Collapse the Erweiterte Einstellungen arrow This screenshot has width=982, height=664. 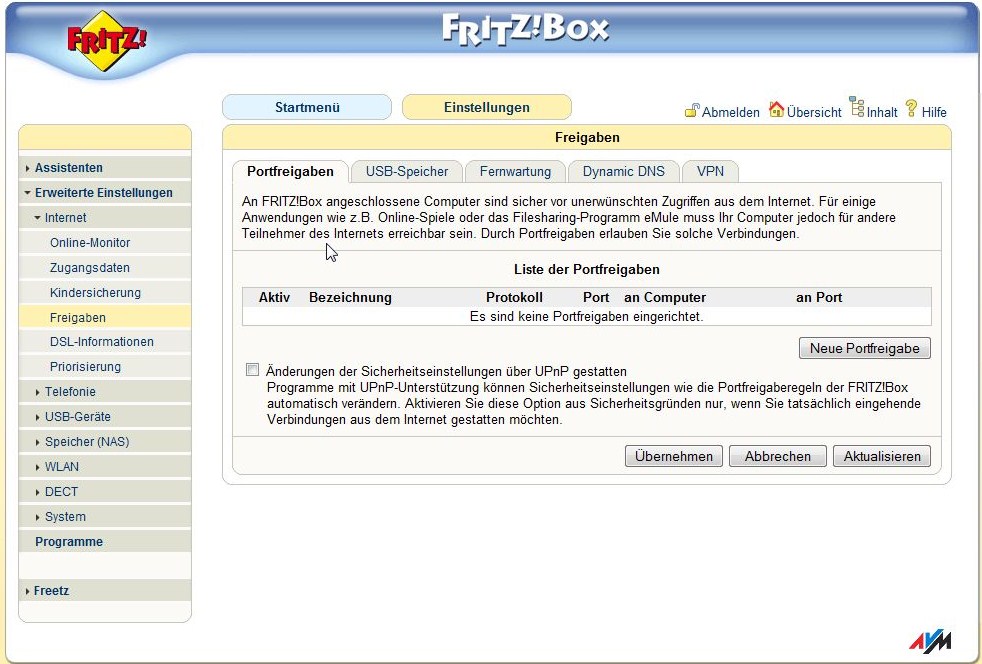(x=28, y=193)
